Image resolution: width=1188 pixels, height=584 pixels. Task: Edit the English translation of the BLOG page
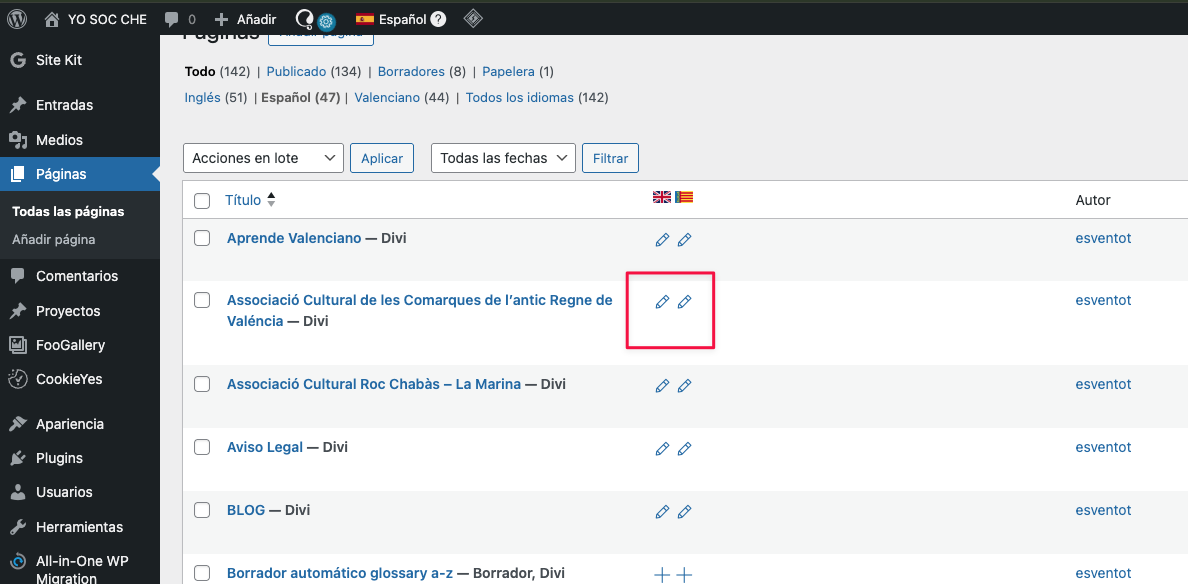[x=662, y=512]
